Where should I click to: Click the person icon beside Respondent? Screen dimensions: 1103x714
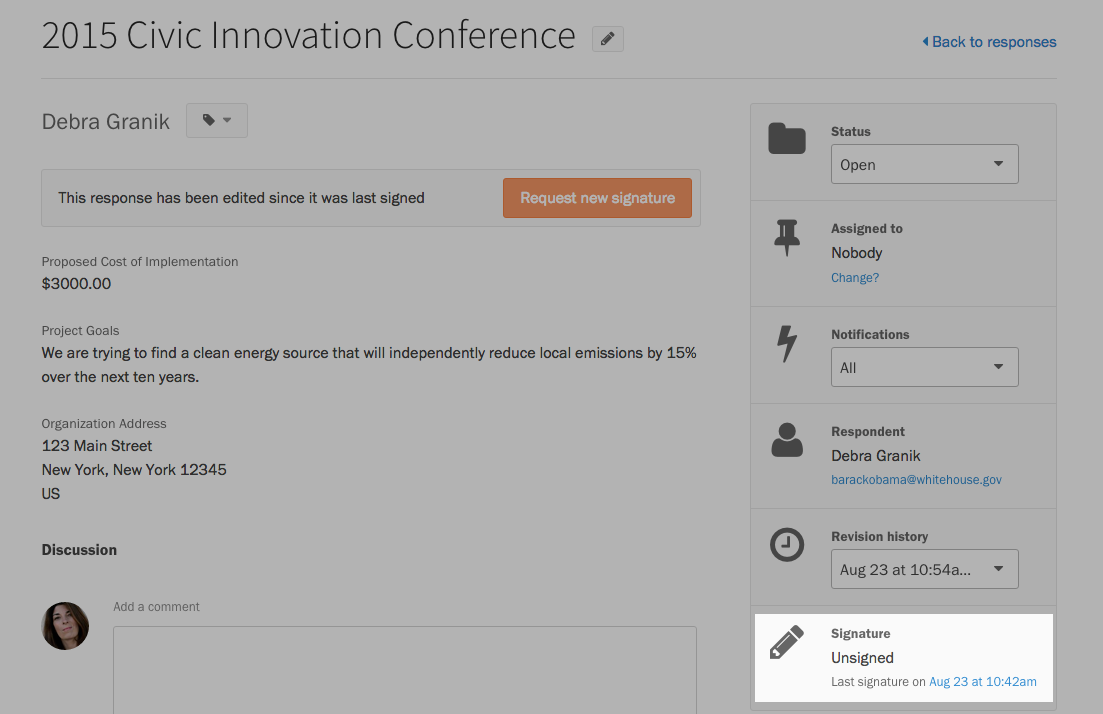click(786, 440)
